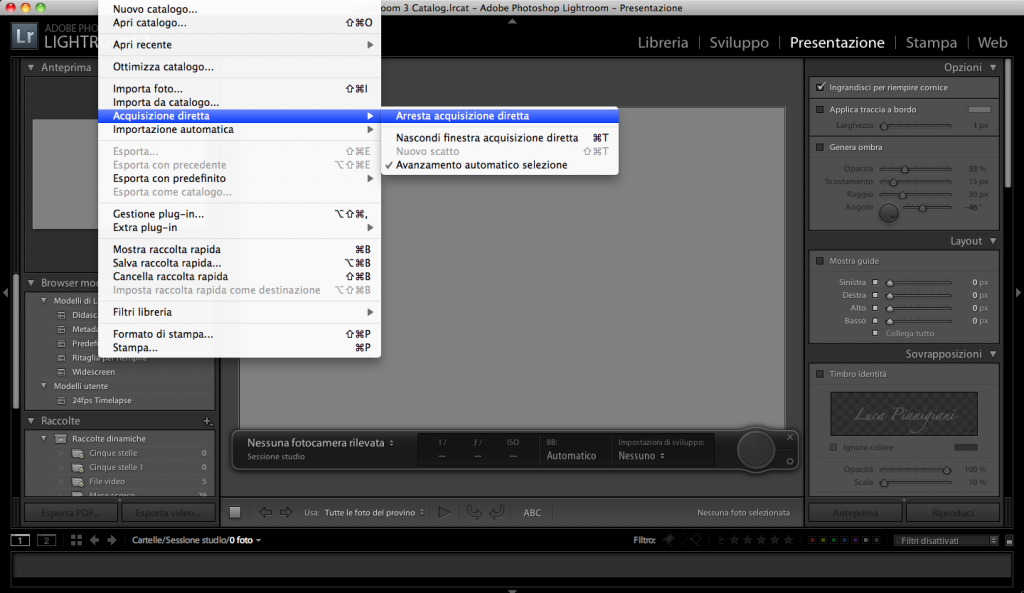Image resolution: width=1024 pixels, height=593 pixels.
Task: Filter by flagged status flag icon
Action: pos(669,540)
